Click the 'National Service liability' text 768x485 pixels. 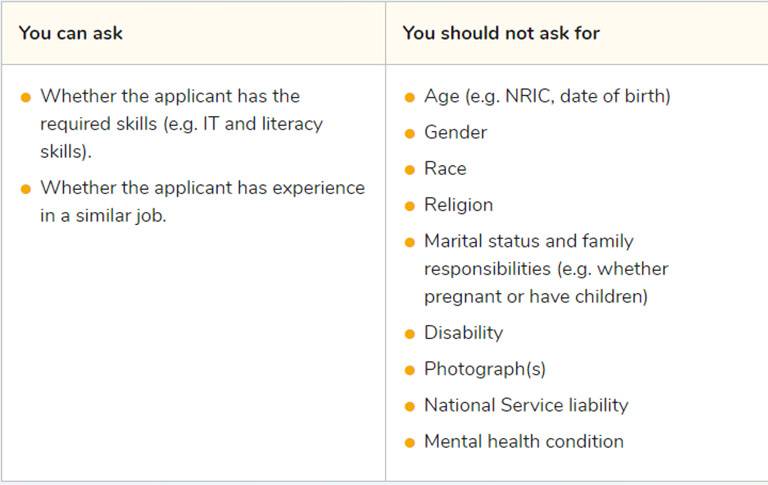coord(526,404)
